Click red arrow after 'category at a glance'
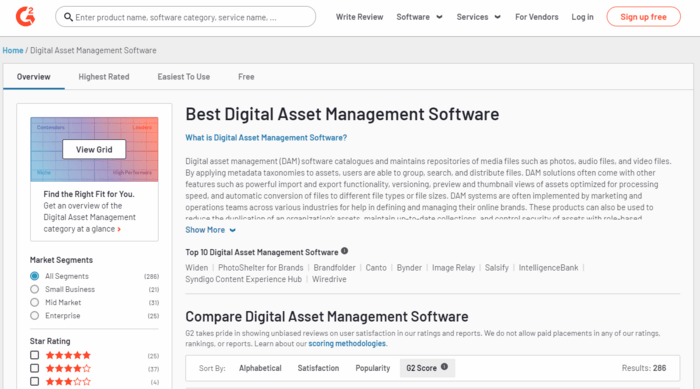The width and height of the screenshot is (700, 389). point(119,229)
